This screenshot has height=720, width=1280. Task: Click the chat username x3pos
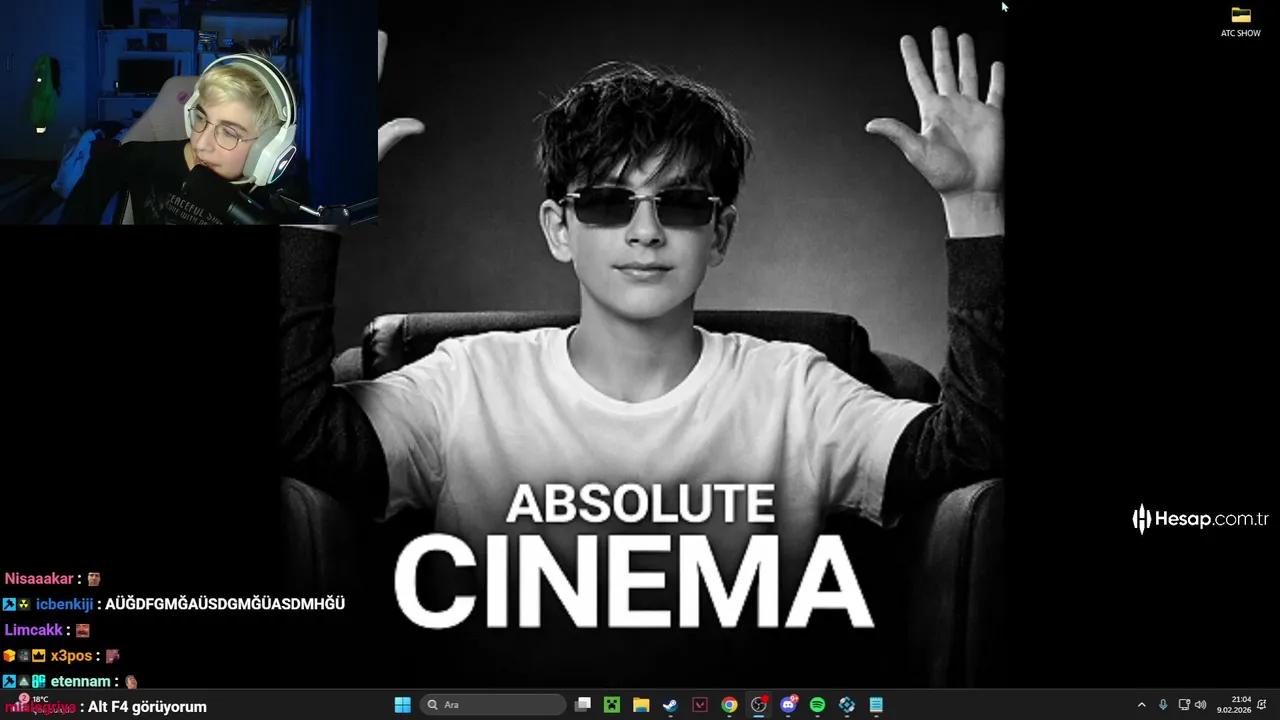(71, 656)
